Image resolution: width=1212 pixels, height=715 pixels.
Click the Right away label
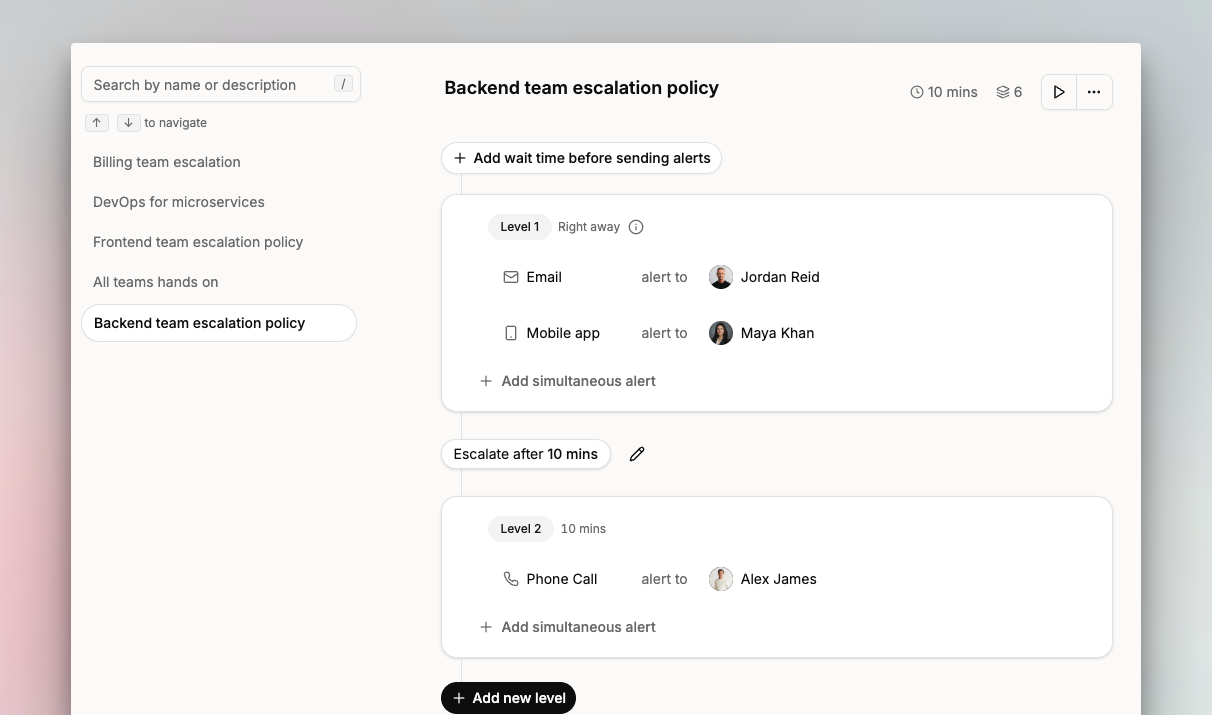click(x=589, y=227)
